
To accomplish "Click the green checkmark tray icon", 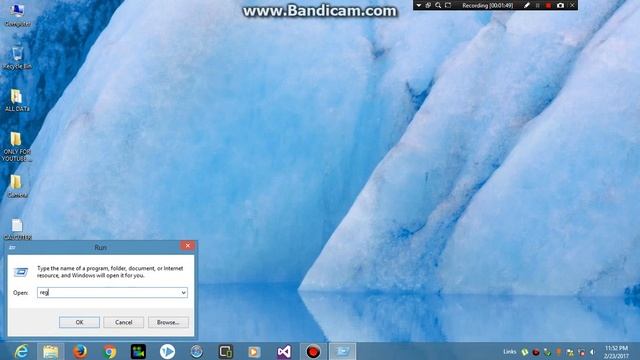I will point(547,352).
